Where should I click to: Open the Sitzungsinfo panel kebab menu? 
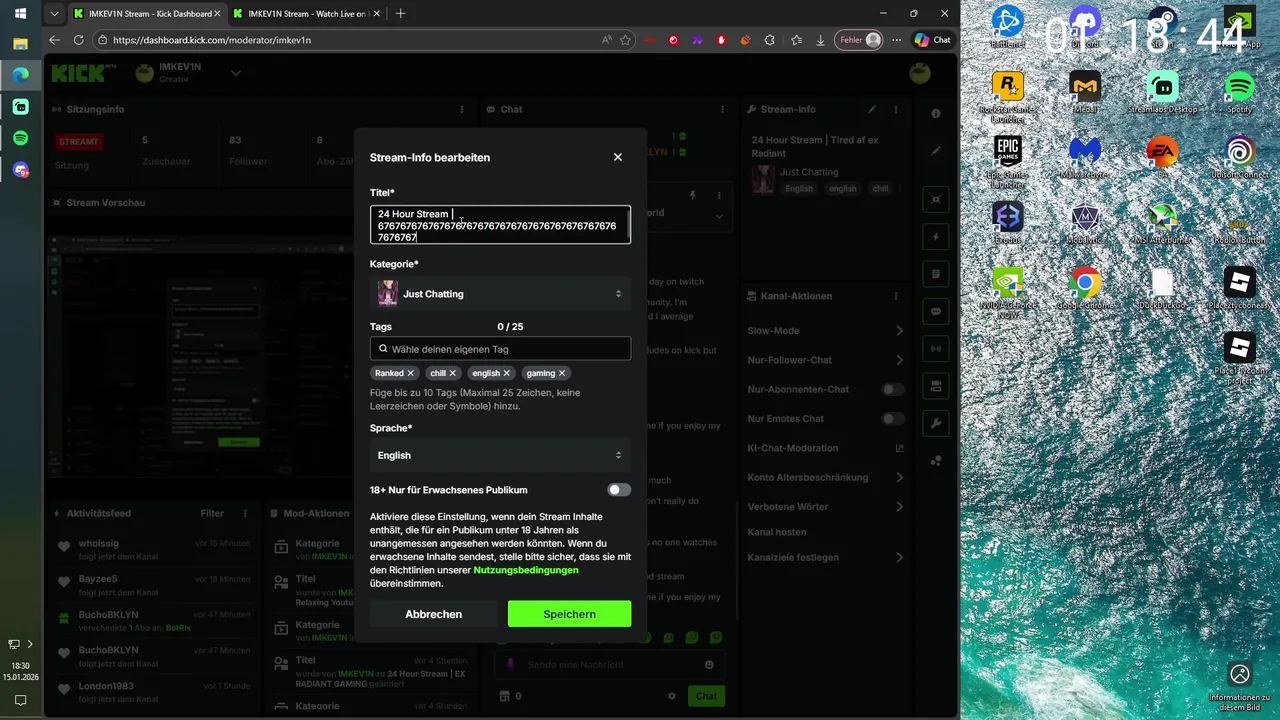462,109
